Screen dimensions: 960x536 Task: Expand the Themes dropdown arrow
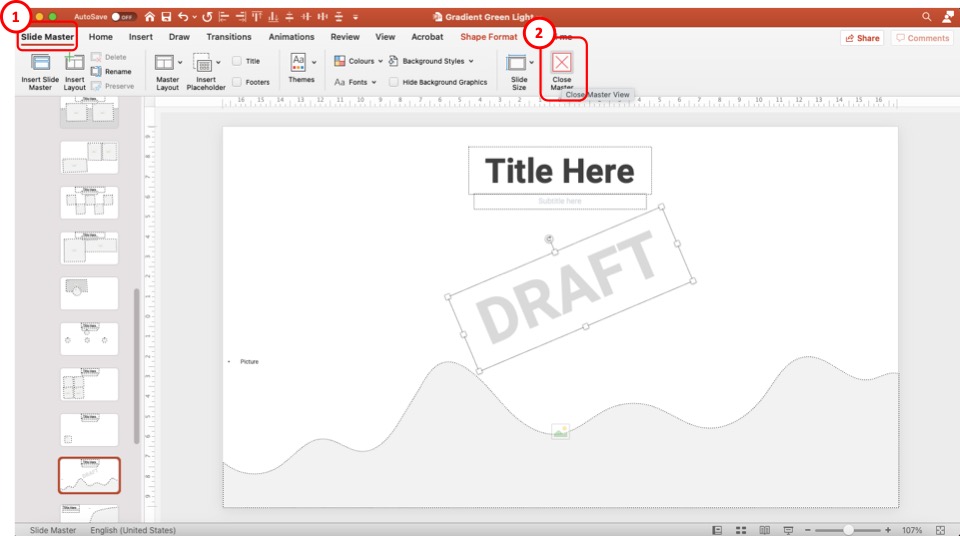tap(314, 62)
